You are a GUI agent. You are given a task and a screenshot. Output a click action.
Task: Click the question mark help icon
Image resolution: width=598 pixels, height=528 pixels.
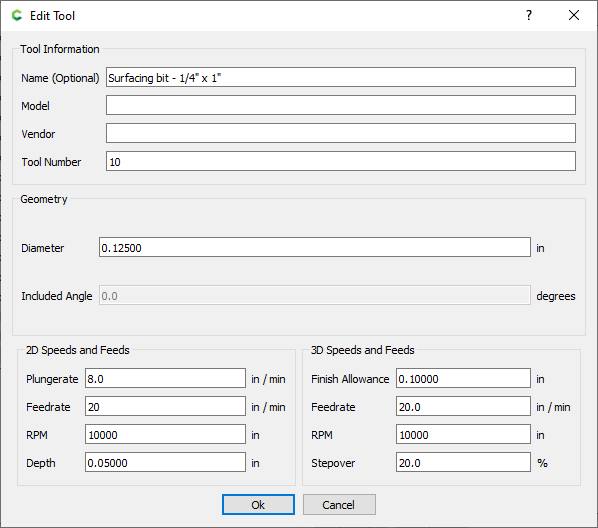529,15
